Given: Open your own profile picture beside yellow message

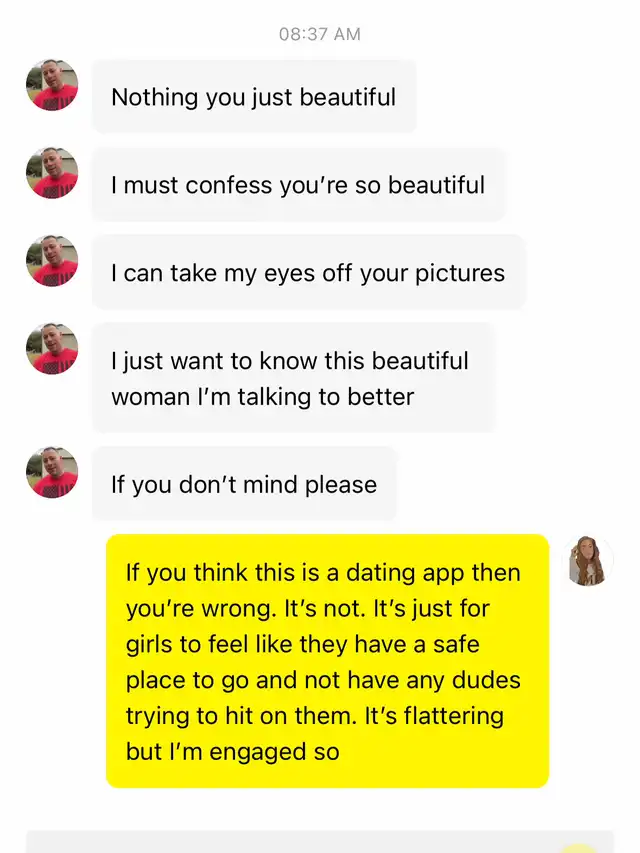Looking at the screenshot, I should pos(587,561).
